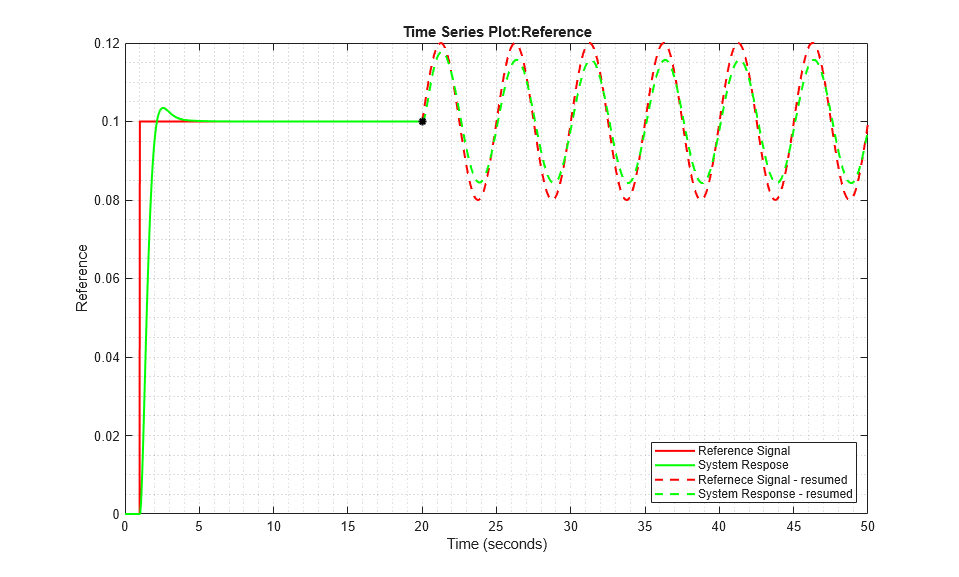Select the 'Time (seconds)' x-axis label
Screen dimensions: 959x577
[x=496, y=545]
